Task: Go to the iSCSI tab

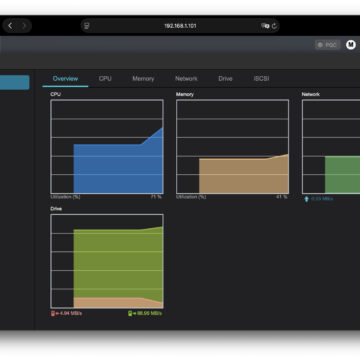Action: [x=261, y=79]
